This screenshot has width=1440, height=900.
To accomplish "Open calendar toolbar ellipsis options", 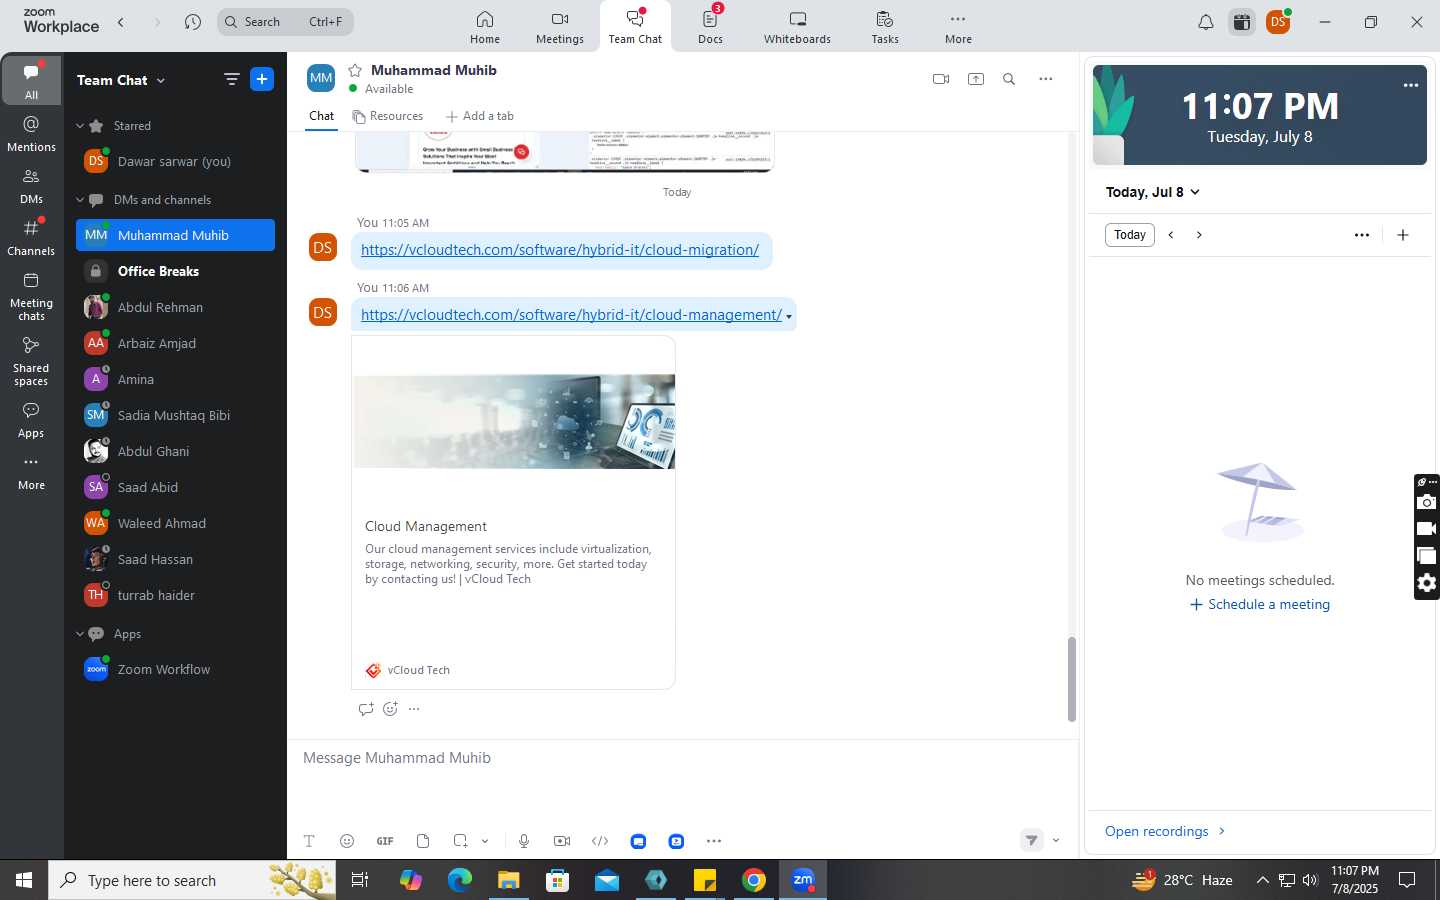I will (1362, 235).
